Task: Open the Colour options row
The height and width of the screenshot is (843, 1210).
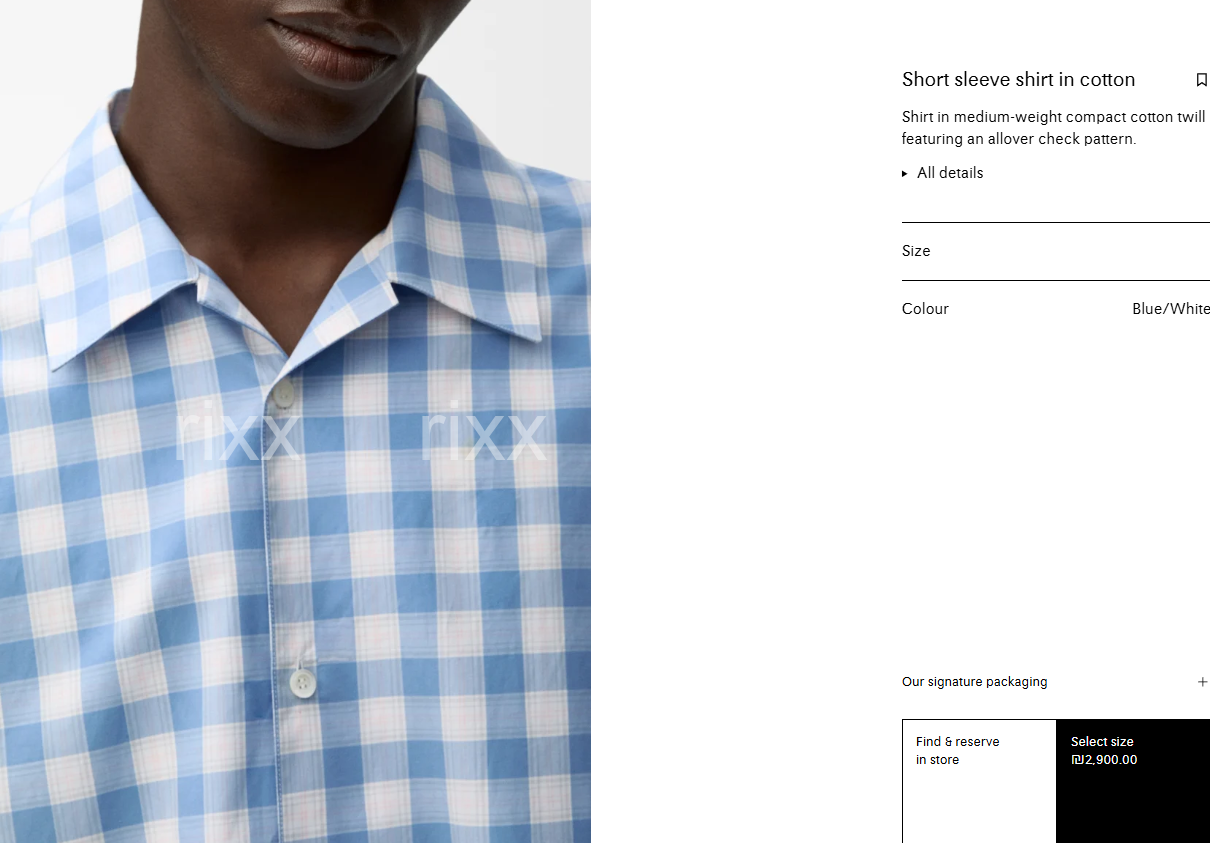Action: point(1056,309)
